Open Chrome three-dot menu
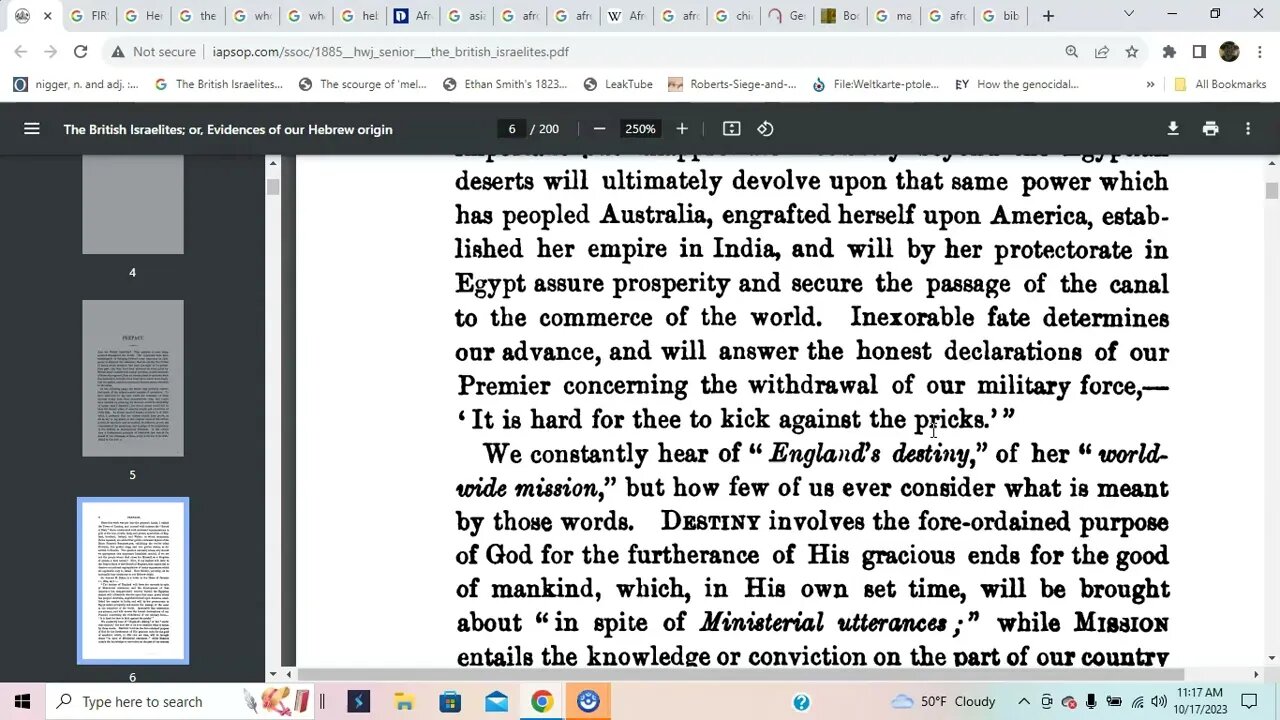This screenshot has width=1280, height=720. click(1258, 51)
